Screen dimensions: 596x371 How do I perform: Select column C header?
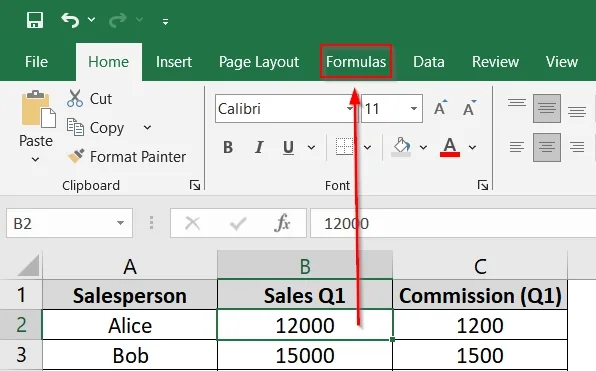pos(480,266)
